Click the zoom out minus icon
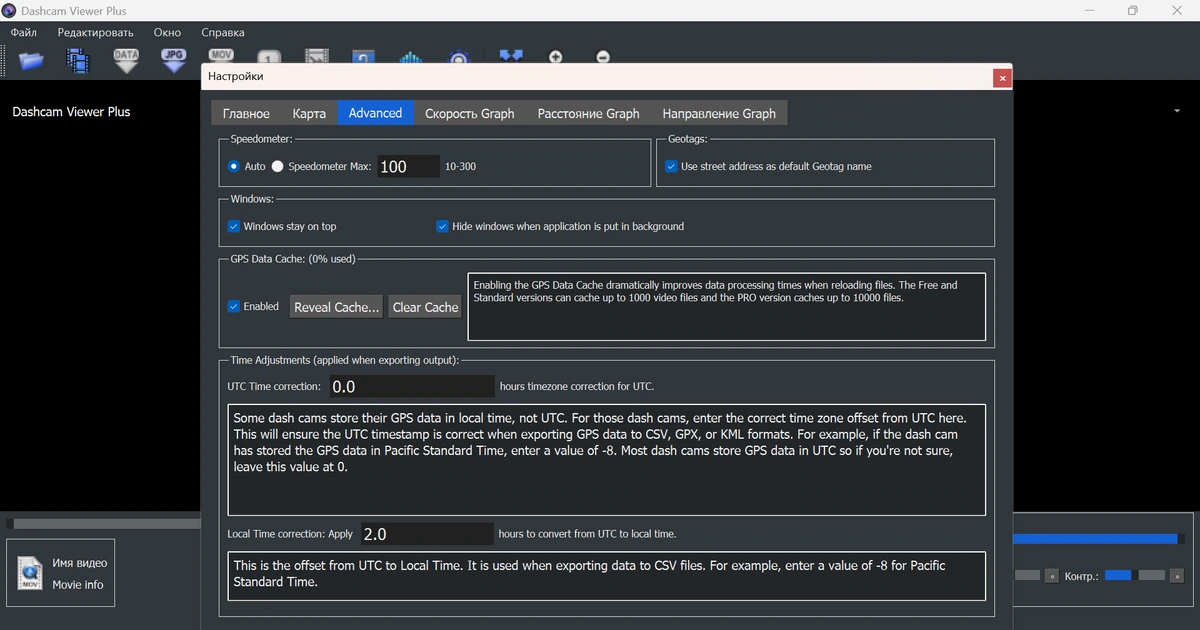 point(603,58)
